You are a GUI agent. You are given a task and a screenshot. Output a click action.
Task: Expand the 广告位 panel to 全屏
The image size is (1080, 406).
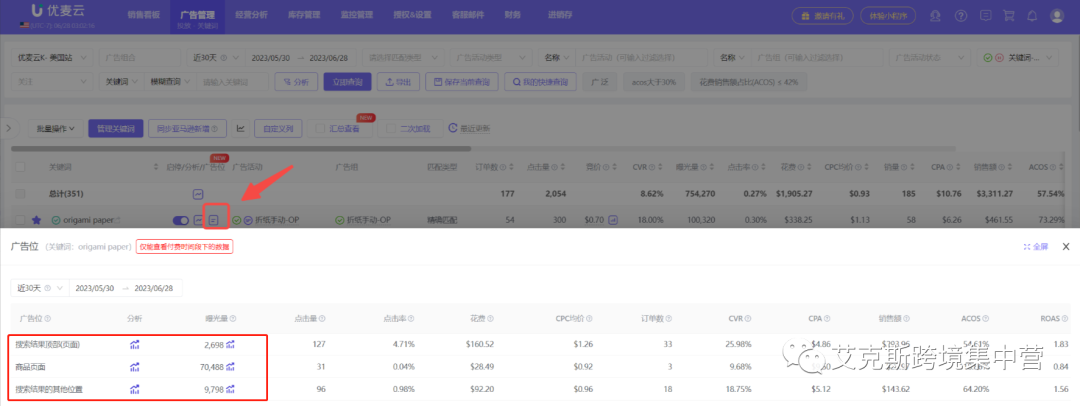click(1036, 247)
